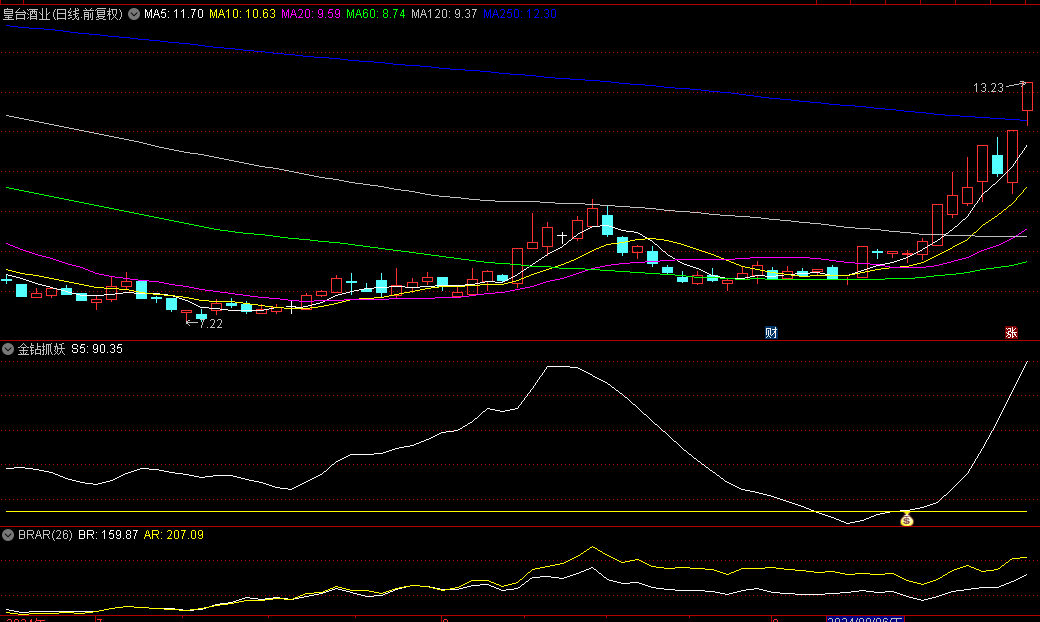Image resolution: width=1040 pixels, height=622 pixels.
Task: Click the BR: 159.87 value
Action: pos(108,534)
